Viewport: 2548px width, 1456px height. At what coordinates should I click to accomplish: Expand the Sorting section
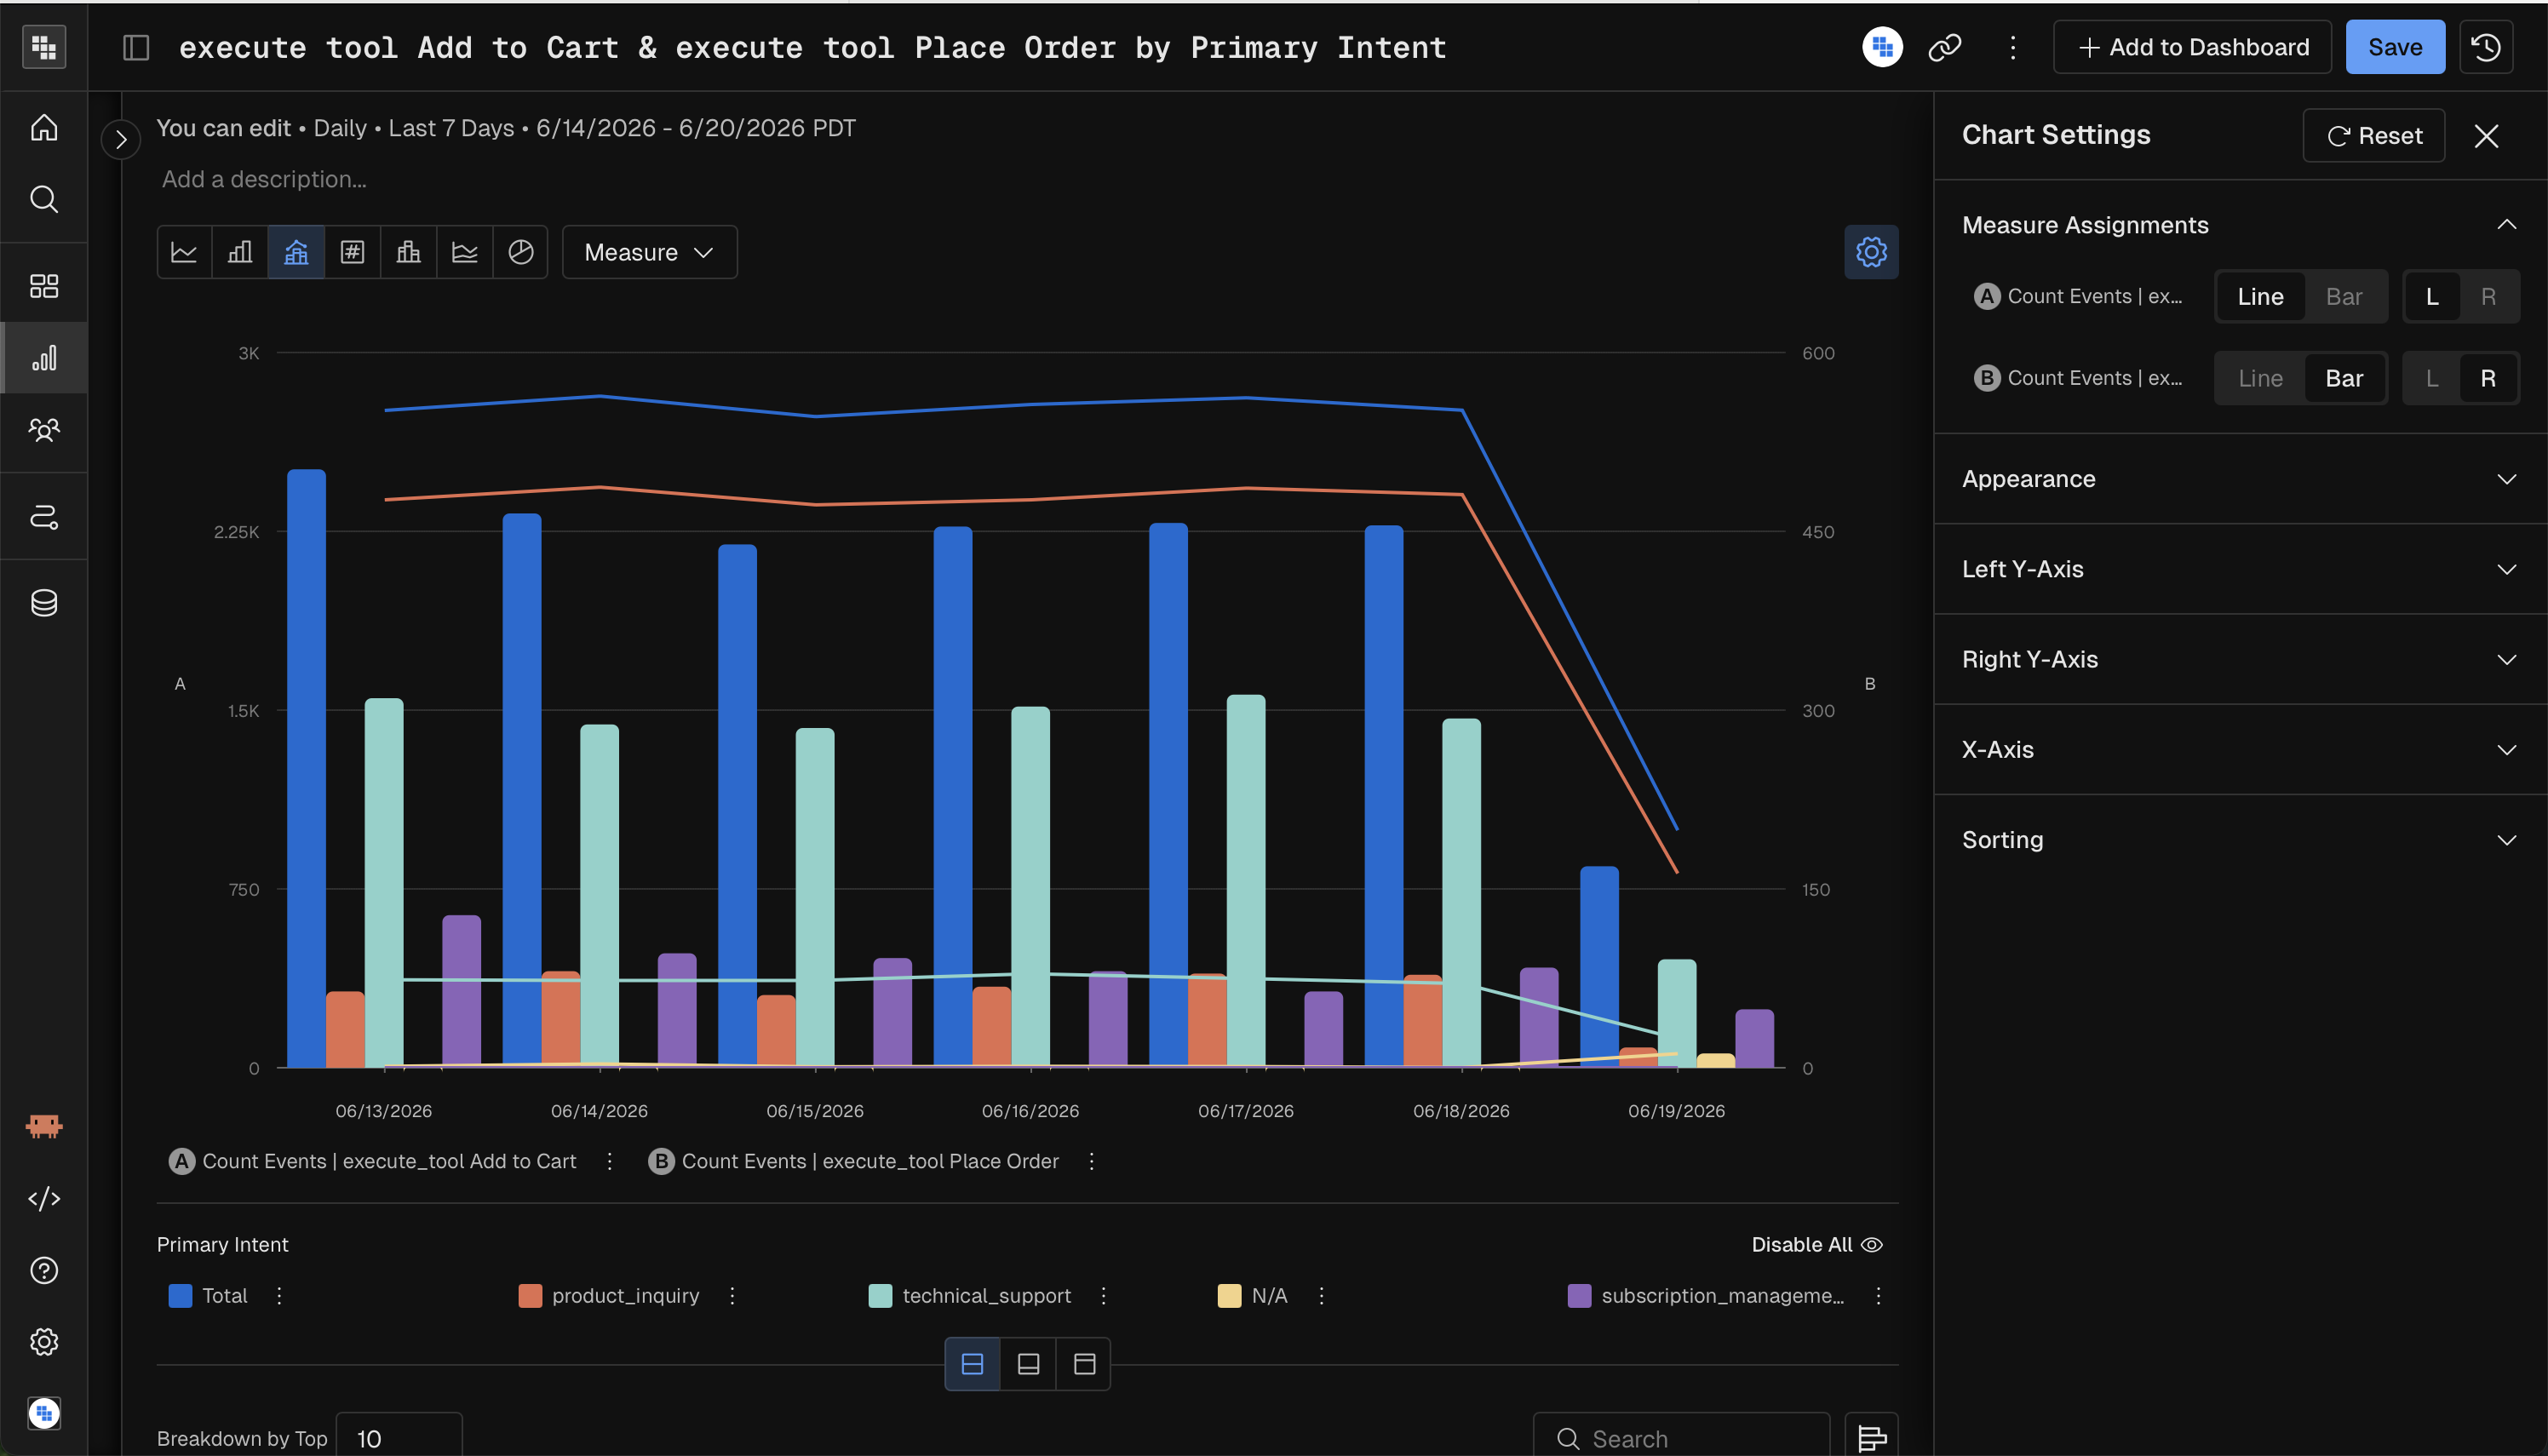pyautogui.click(x=2240, y=840)
